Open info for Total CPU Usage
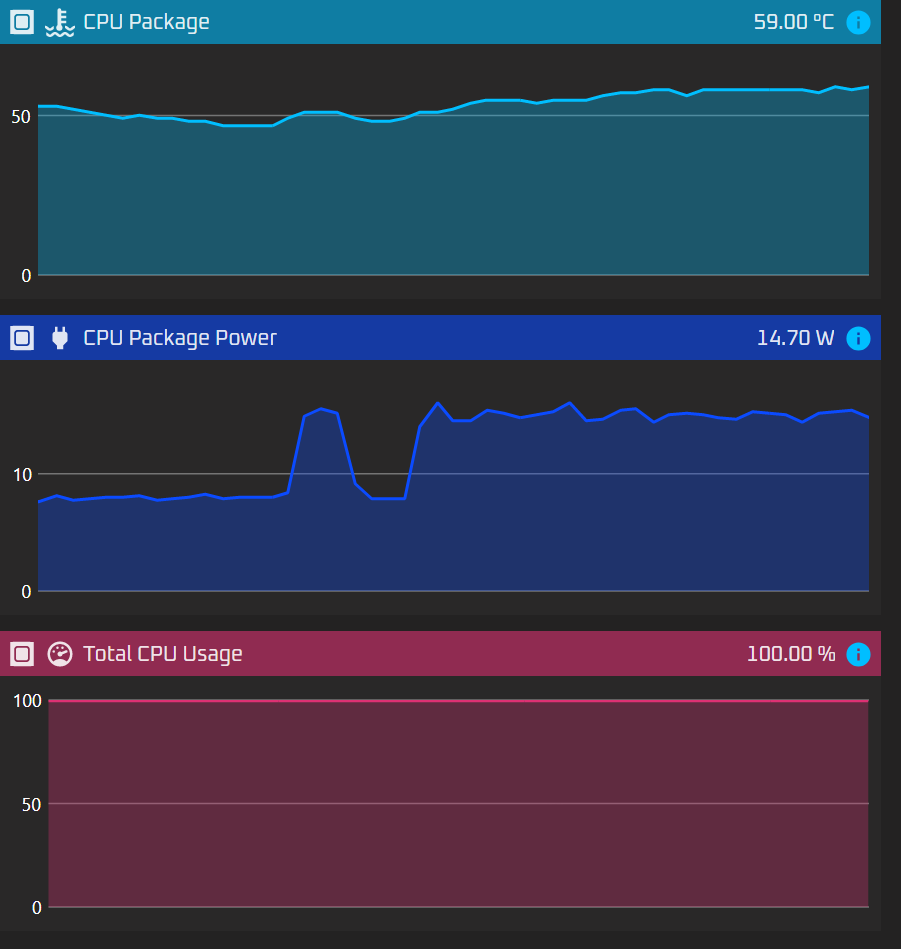Screen dimensions: 901x949 [858, 654]
